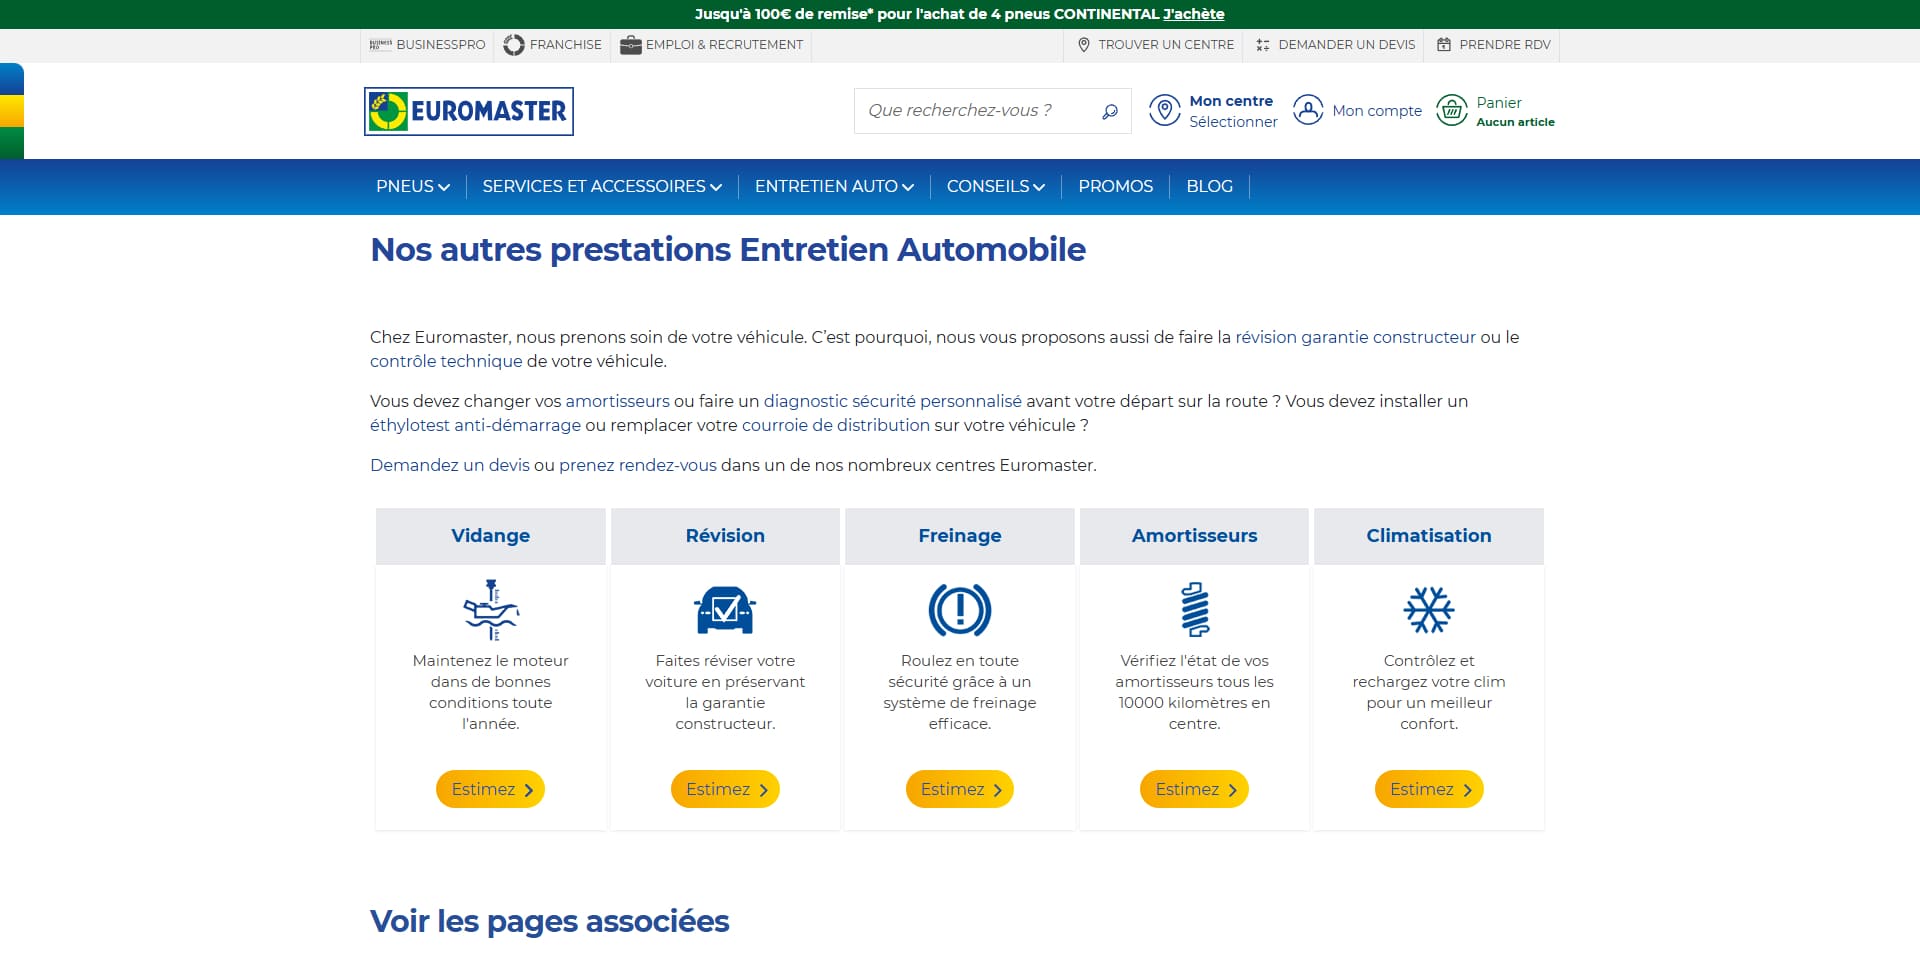The width and height of the screenshot is (1920, 953).
Task: Click the prenez rendez-vous link
Action: click(638, 465)
